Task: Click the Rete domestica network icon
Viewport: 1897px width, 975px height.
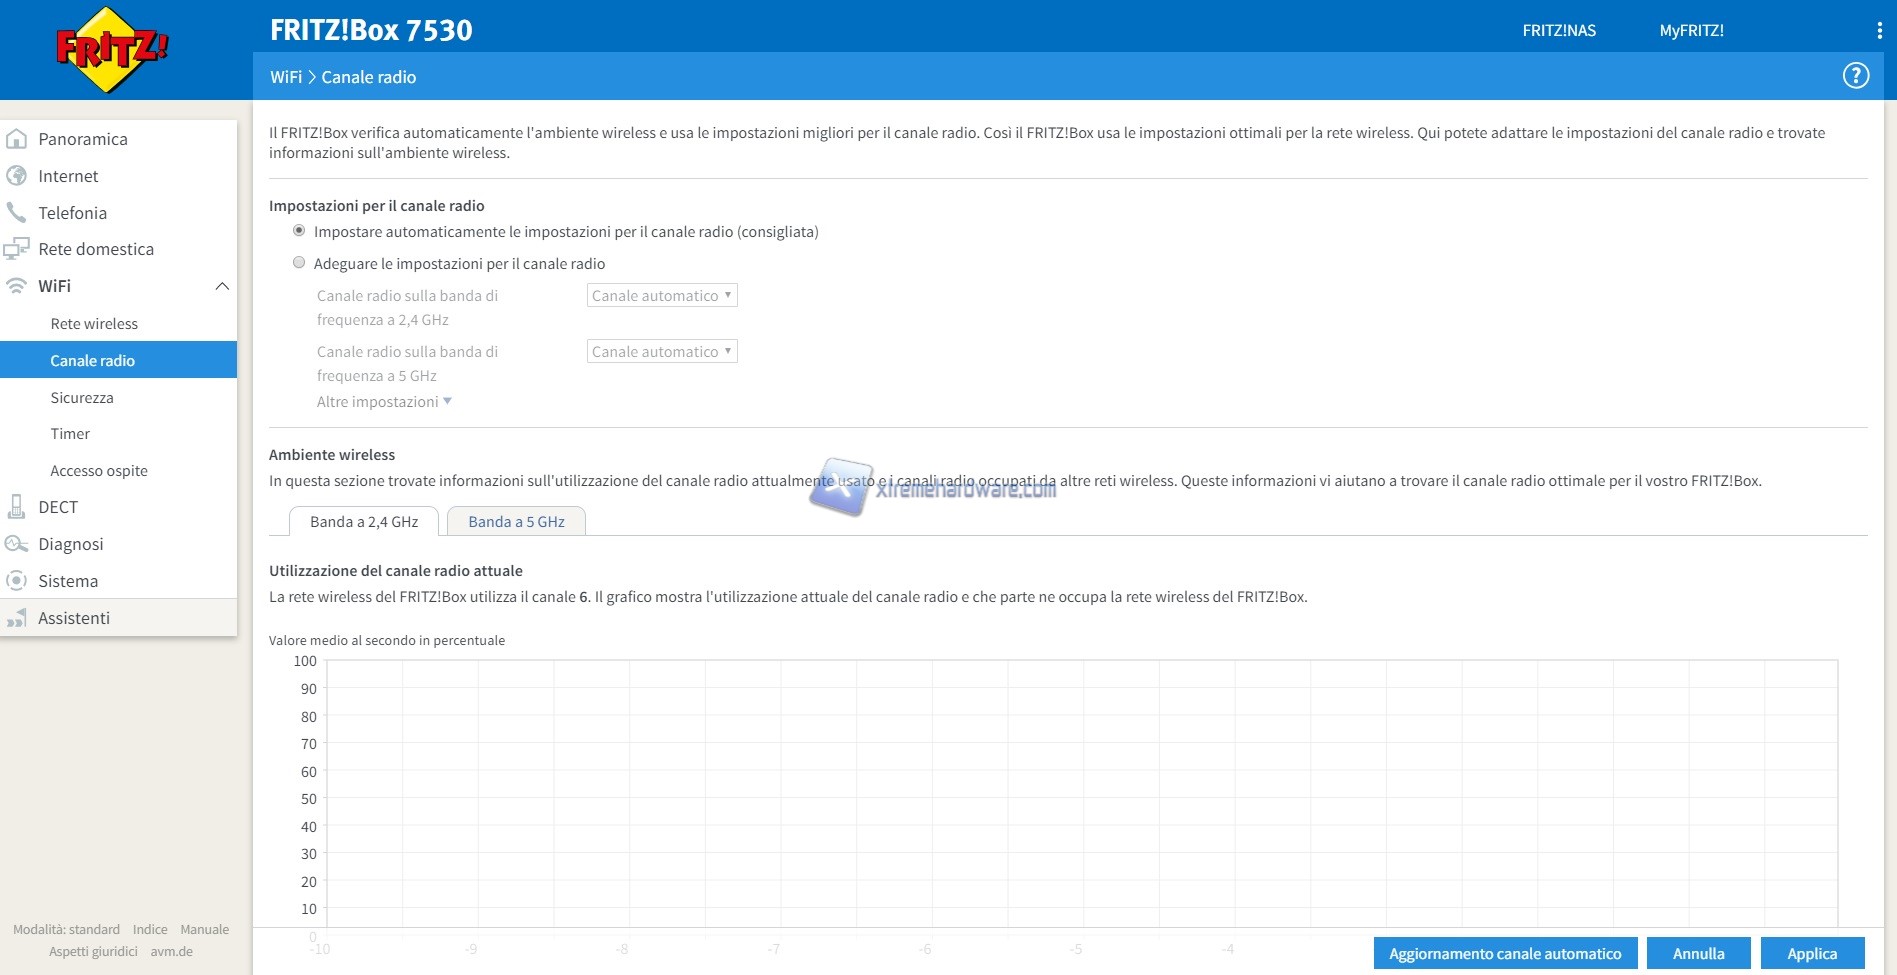Action: [x=16, y=249]
